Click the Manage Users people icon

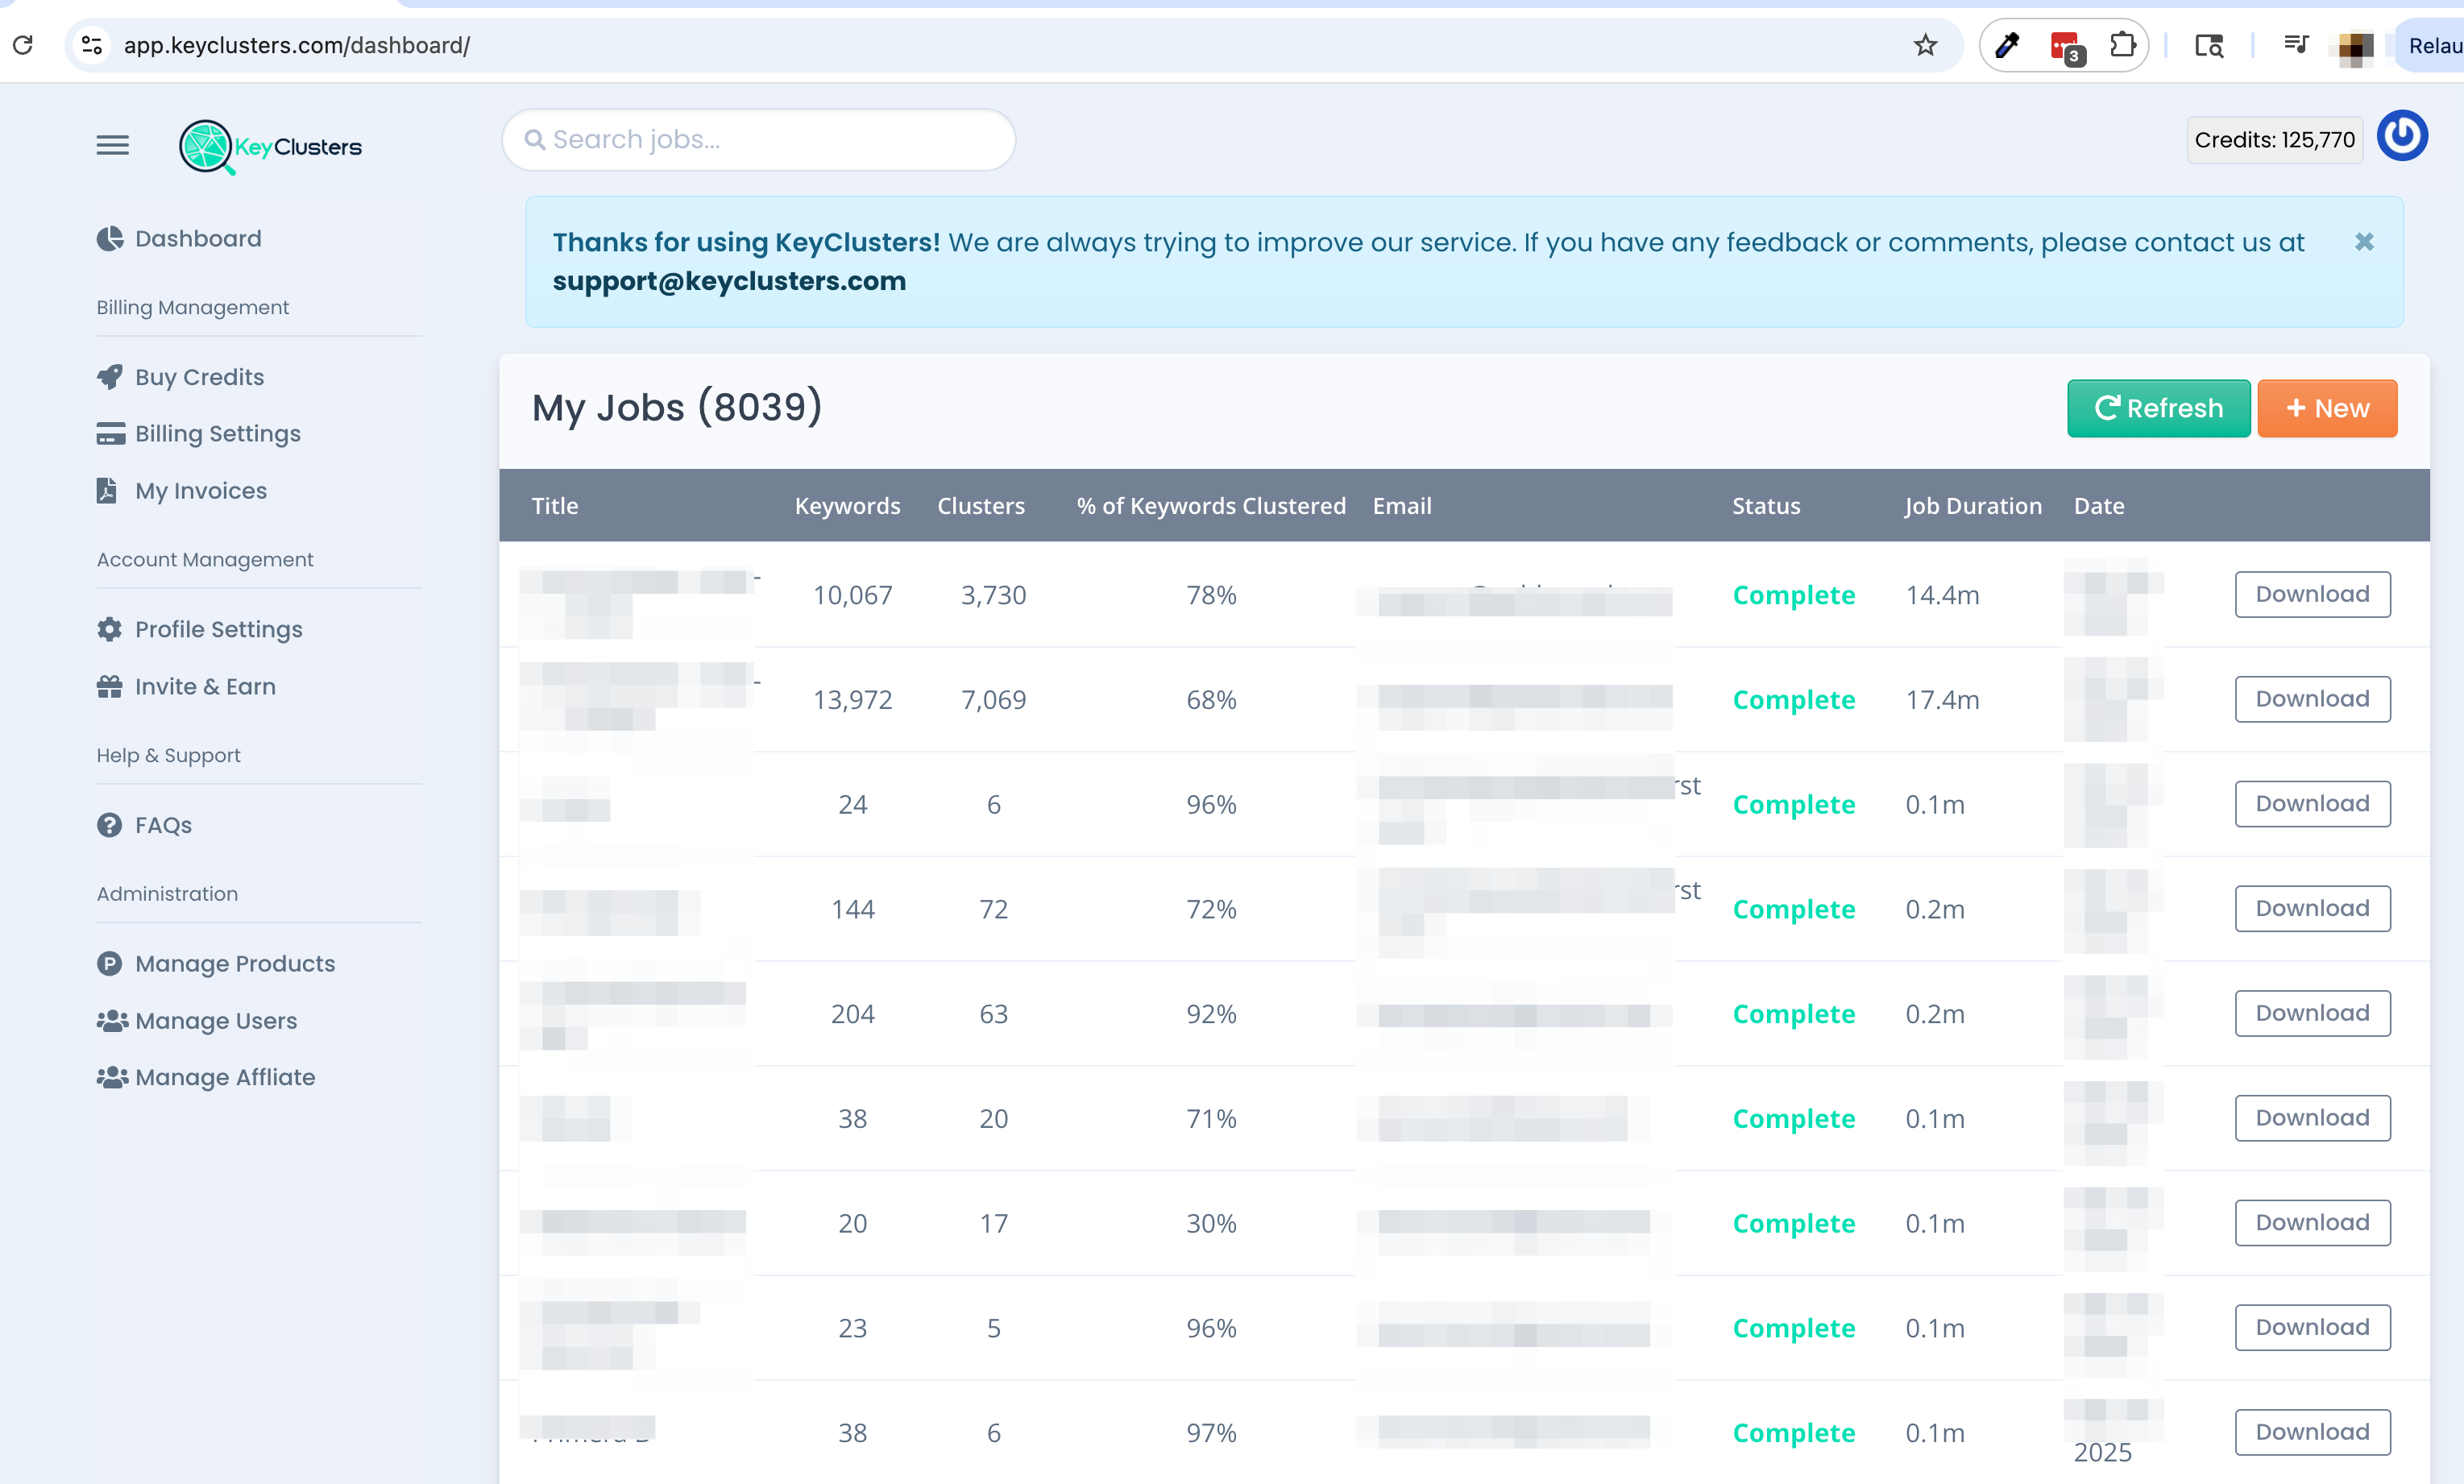click(x=111, y=1020)
